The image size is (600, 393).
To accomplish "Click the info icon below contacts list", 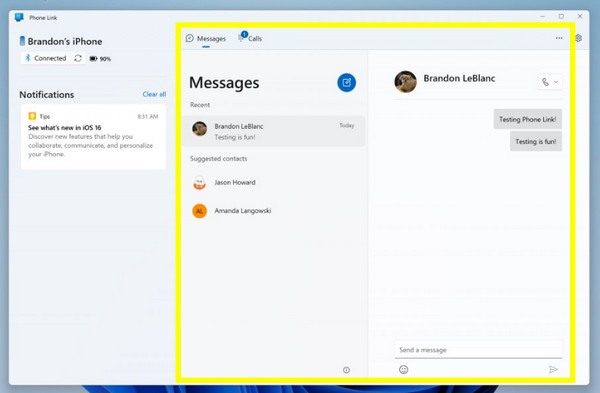I will pos(346,370).
